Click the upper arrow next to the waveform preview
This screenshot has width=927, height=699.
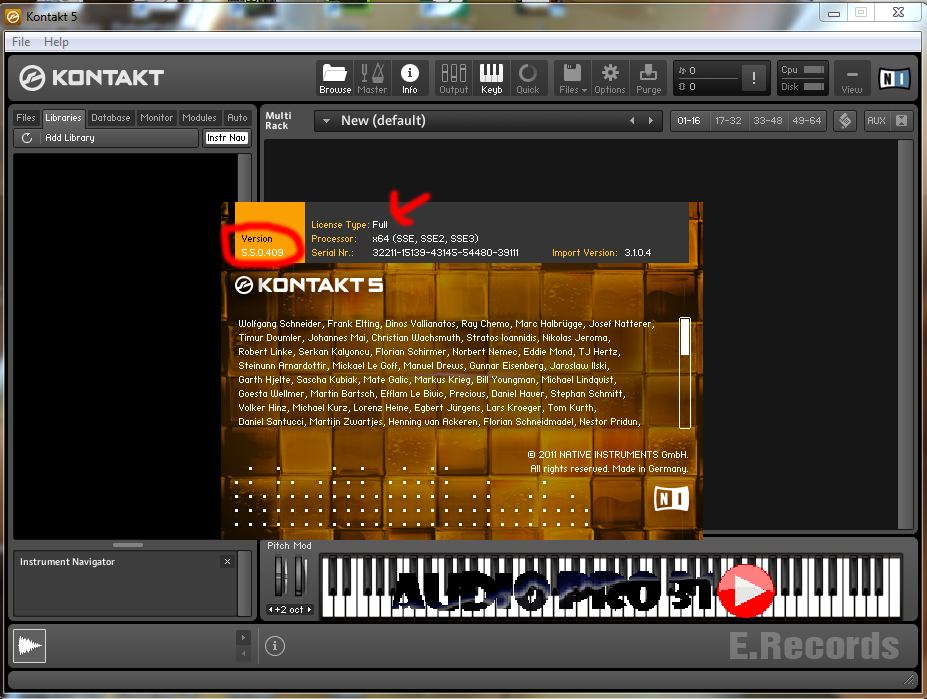click(x=244, y=637)
